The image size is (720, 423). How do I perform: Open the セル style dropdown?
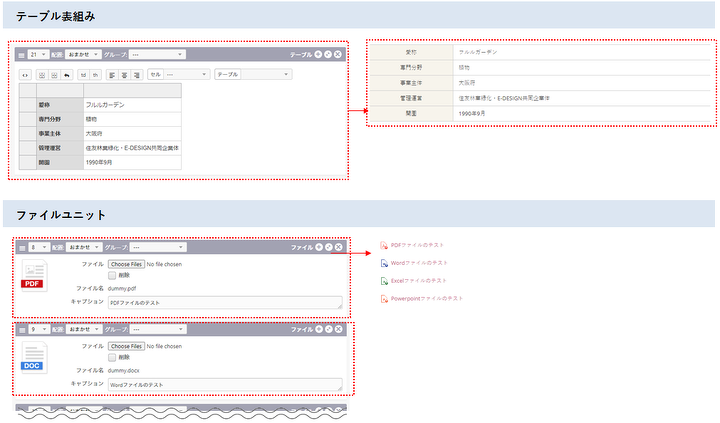(177, 75)
